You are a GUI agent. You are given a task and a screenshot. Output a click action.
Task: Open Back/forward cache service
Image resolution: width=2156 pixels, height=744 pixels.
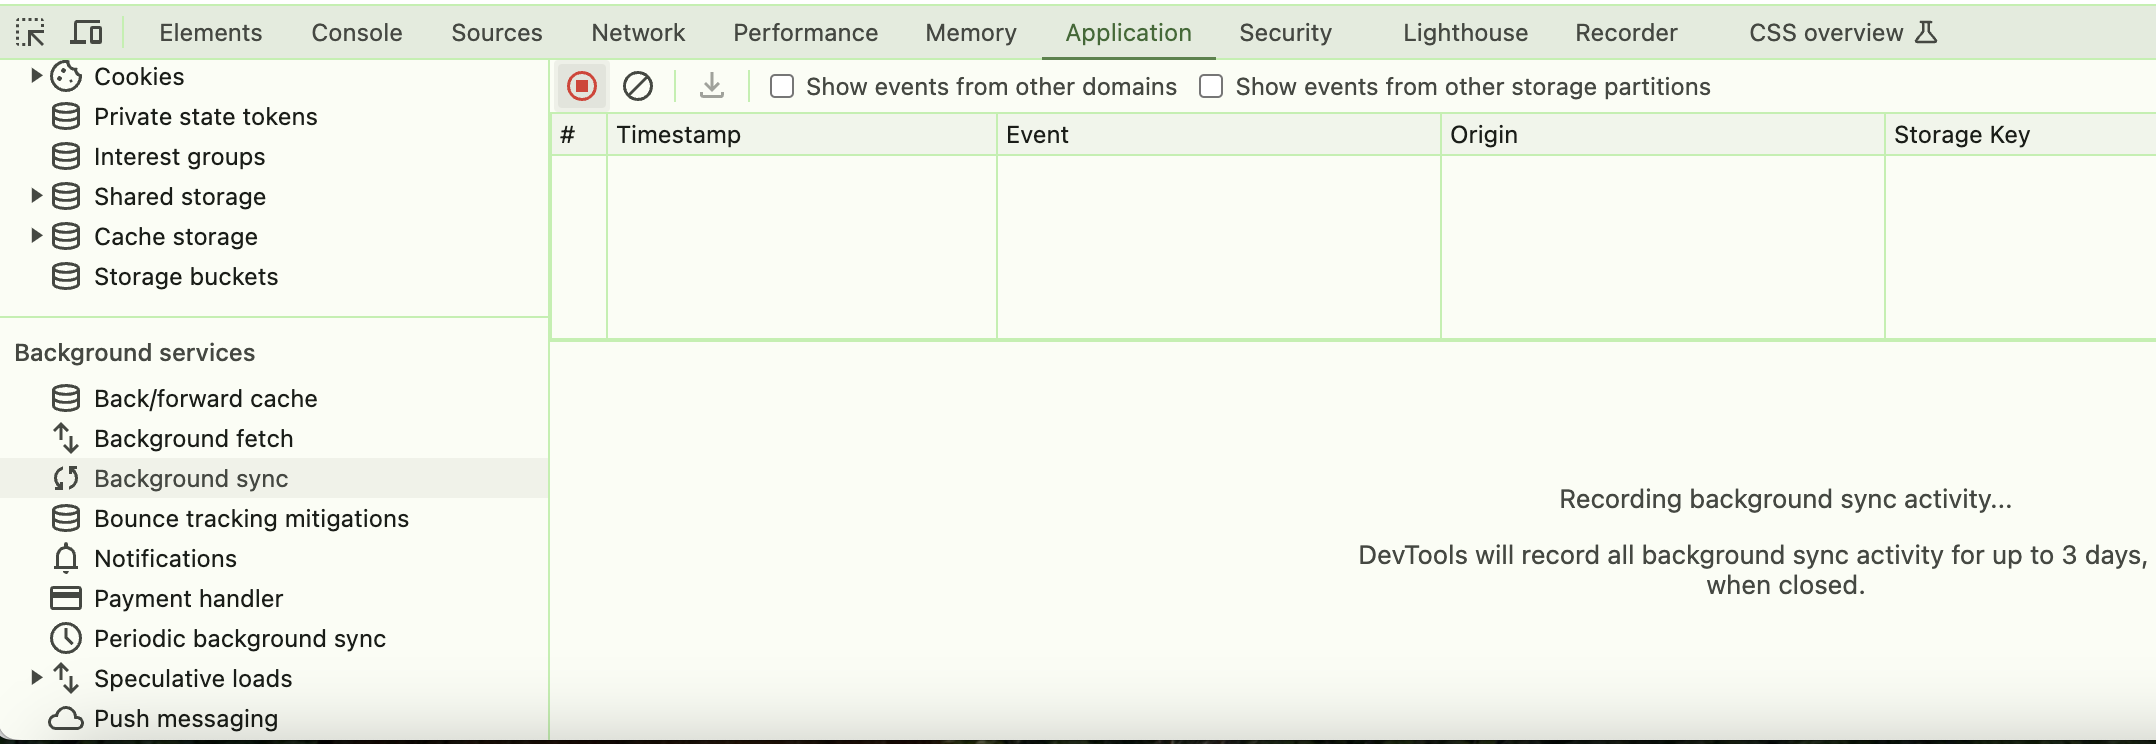point(206,398)
